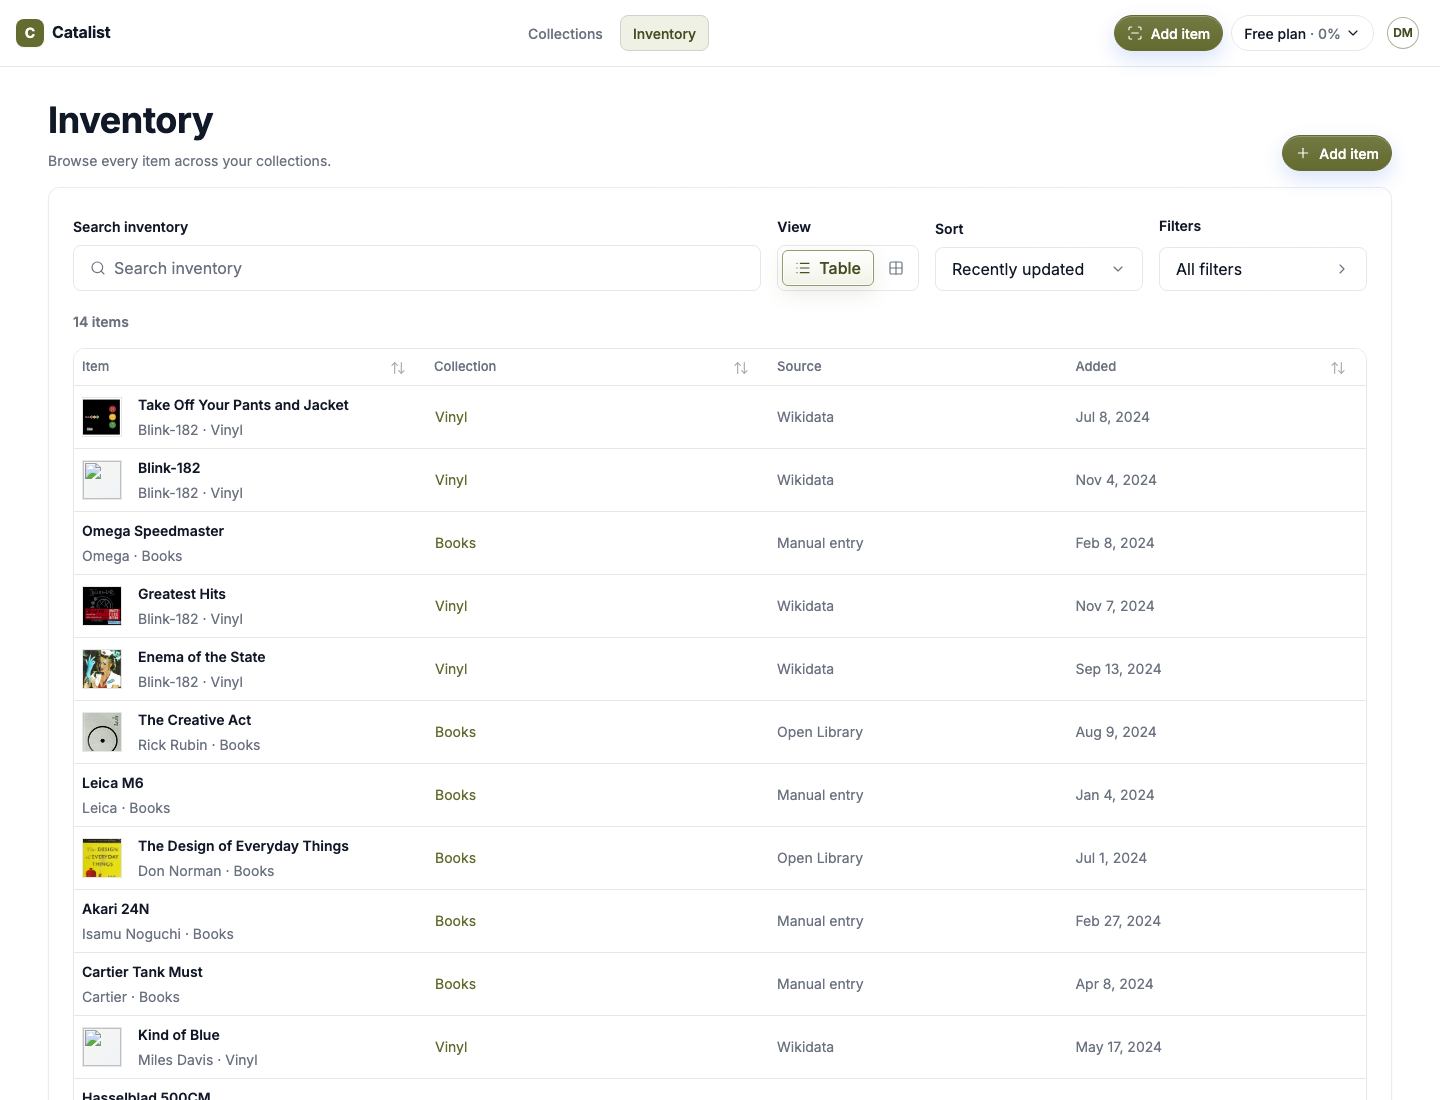Open the Vinyl link for Kind of Blue
This screenshot has height=1100, width=1440.
[x=451, y=1047]
